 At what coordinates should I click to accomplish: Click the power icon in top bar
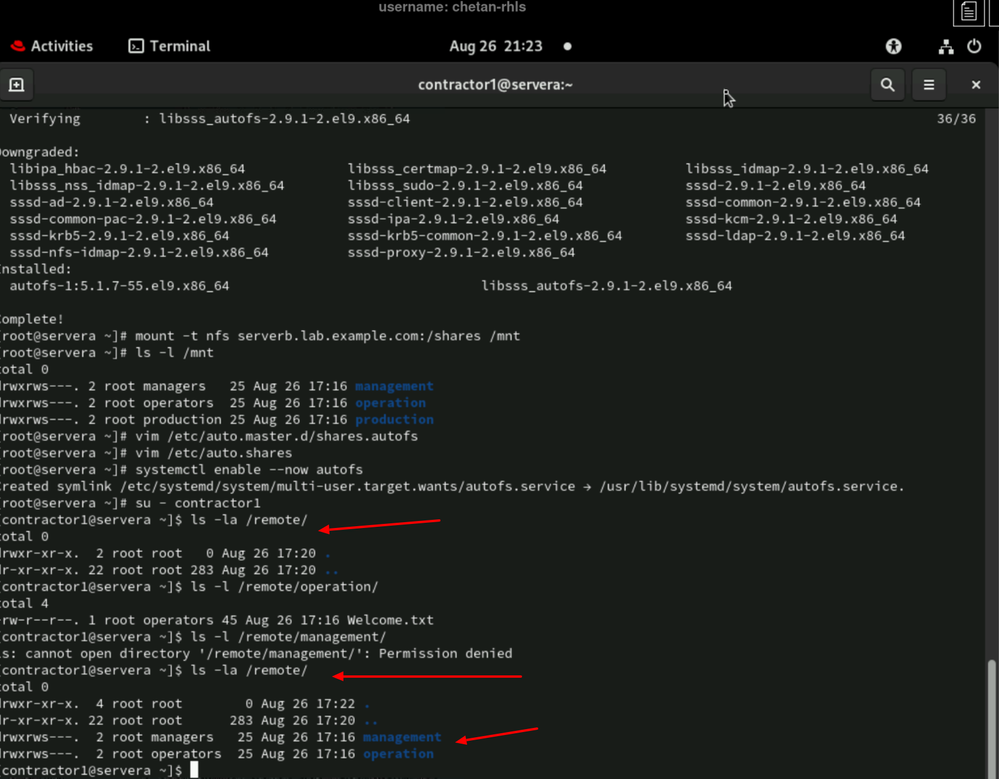974,46
